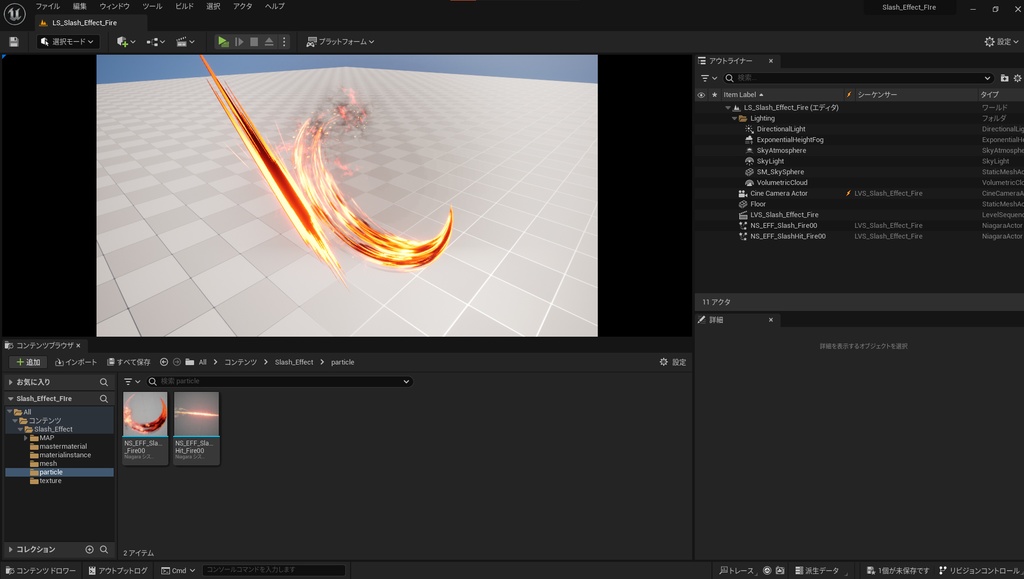Open the 編集 menu

pyautogui.click(x=80, y=7)
